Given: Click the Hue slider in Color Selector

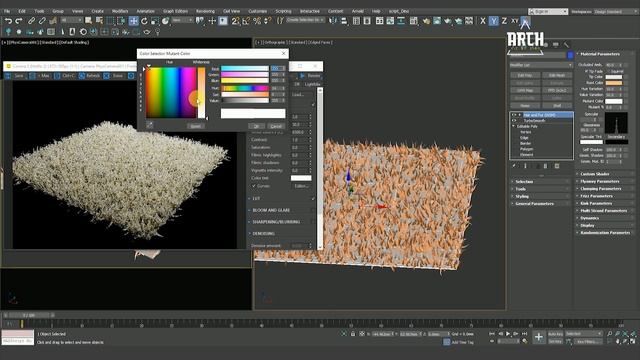Looking at the screenshot, I should [x=245, y=88].
